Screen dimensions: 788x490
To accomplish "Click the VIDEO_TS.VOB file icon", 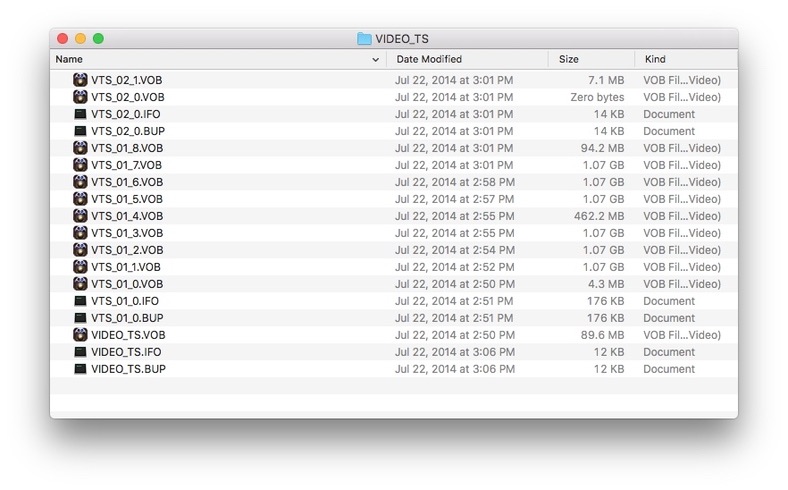I will click(80, 335).
